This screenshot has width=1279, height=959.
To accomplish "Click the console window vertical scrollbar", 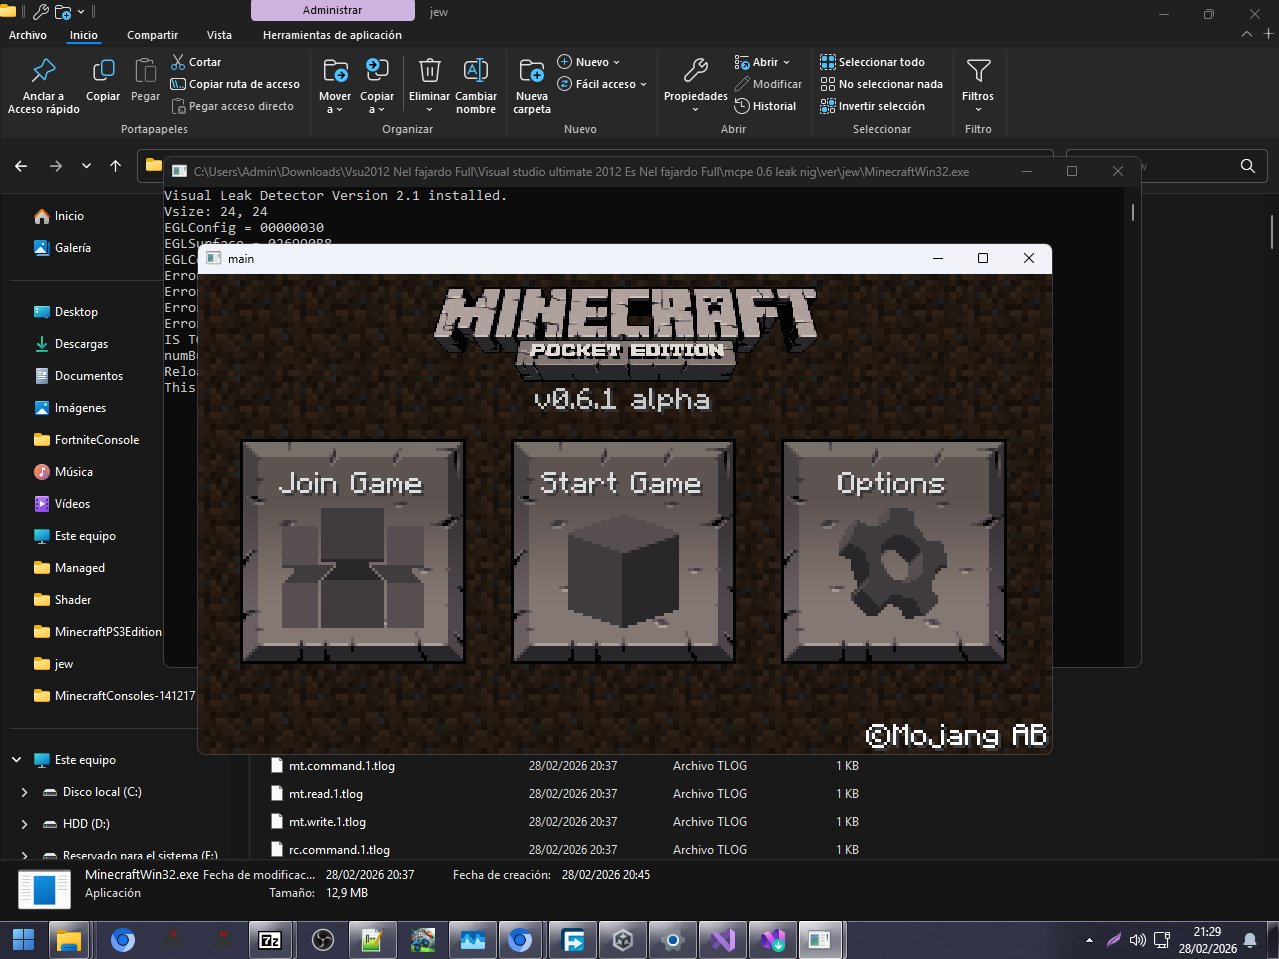I will click(1133, 212).
